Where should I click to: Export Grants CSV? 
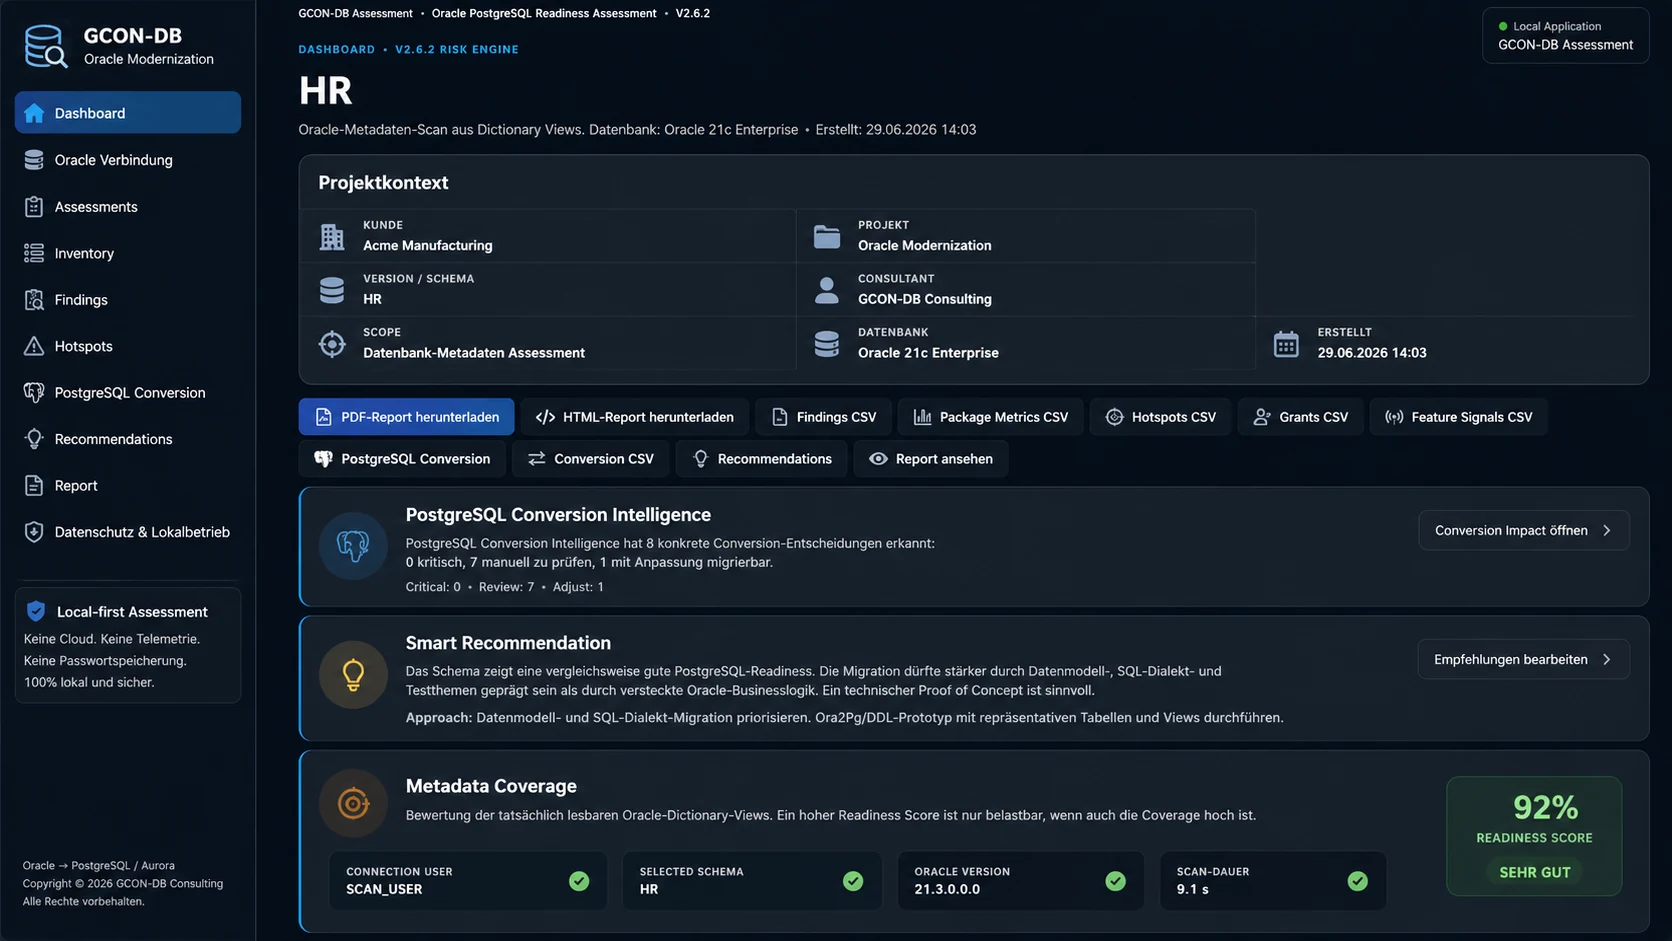click(1301, 417)
